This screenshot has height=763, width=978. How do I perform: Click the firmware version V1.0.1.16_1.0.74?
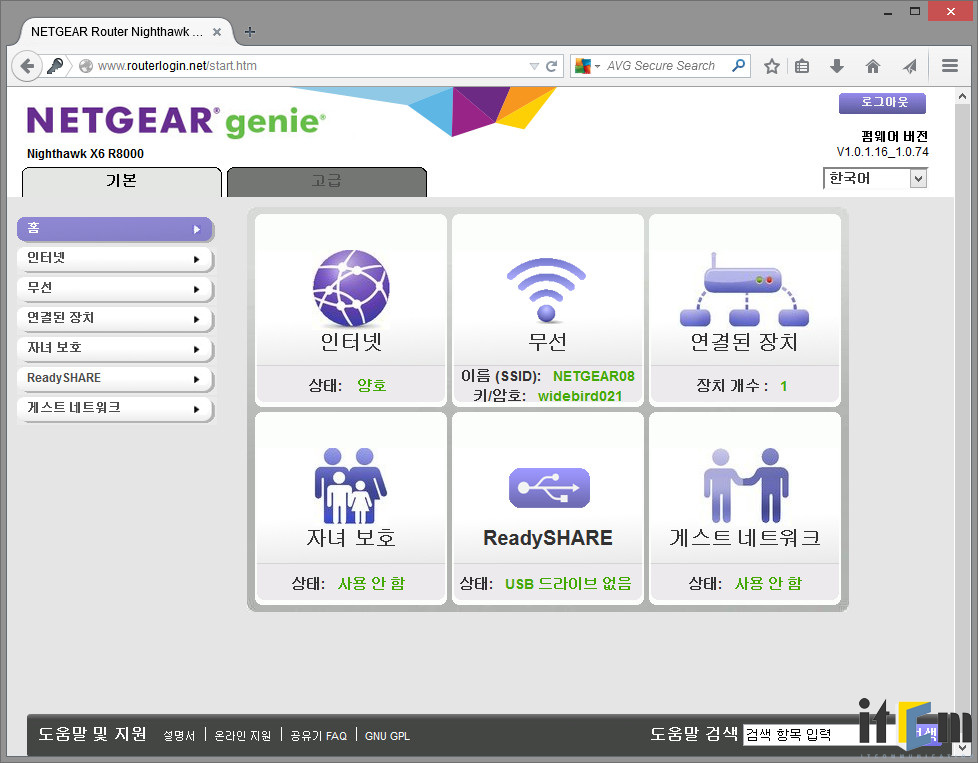coord(883,152)
